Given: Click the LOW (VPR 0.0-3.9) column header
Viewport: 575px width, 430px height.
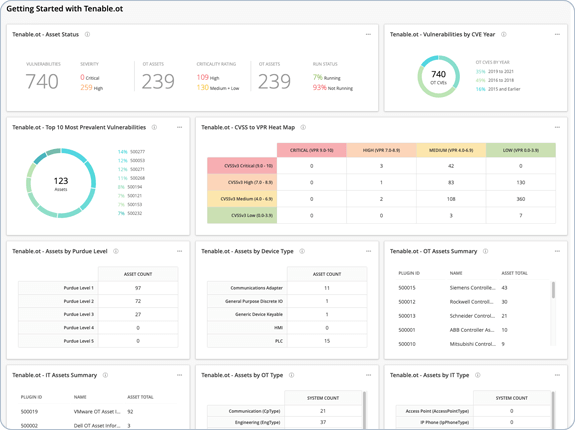Looking at the screenshot, I should [521, 150].
